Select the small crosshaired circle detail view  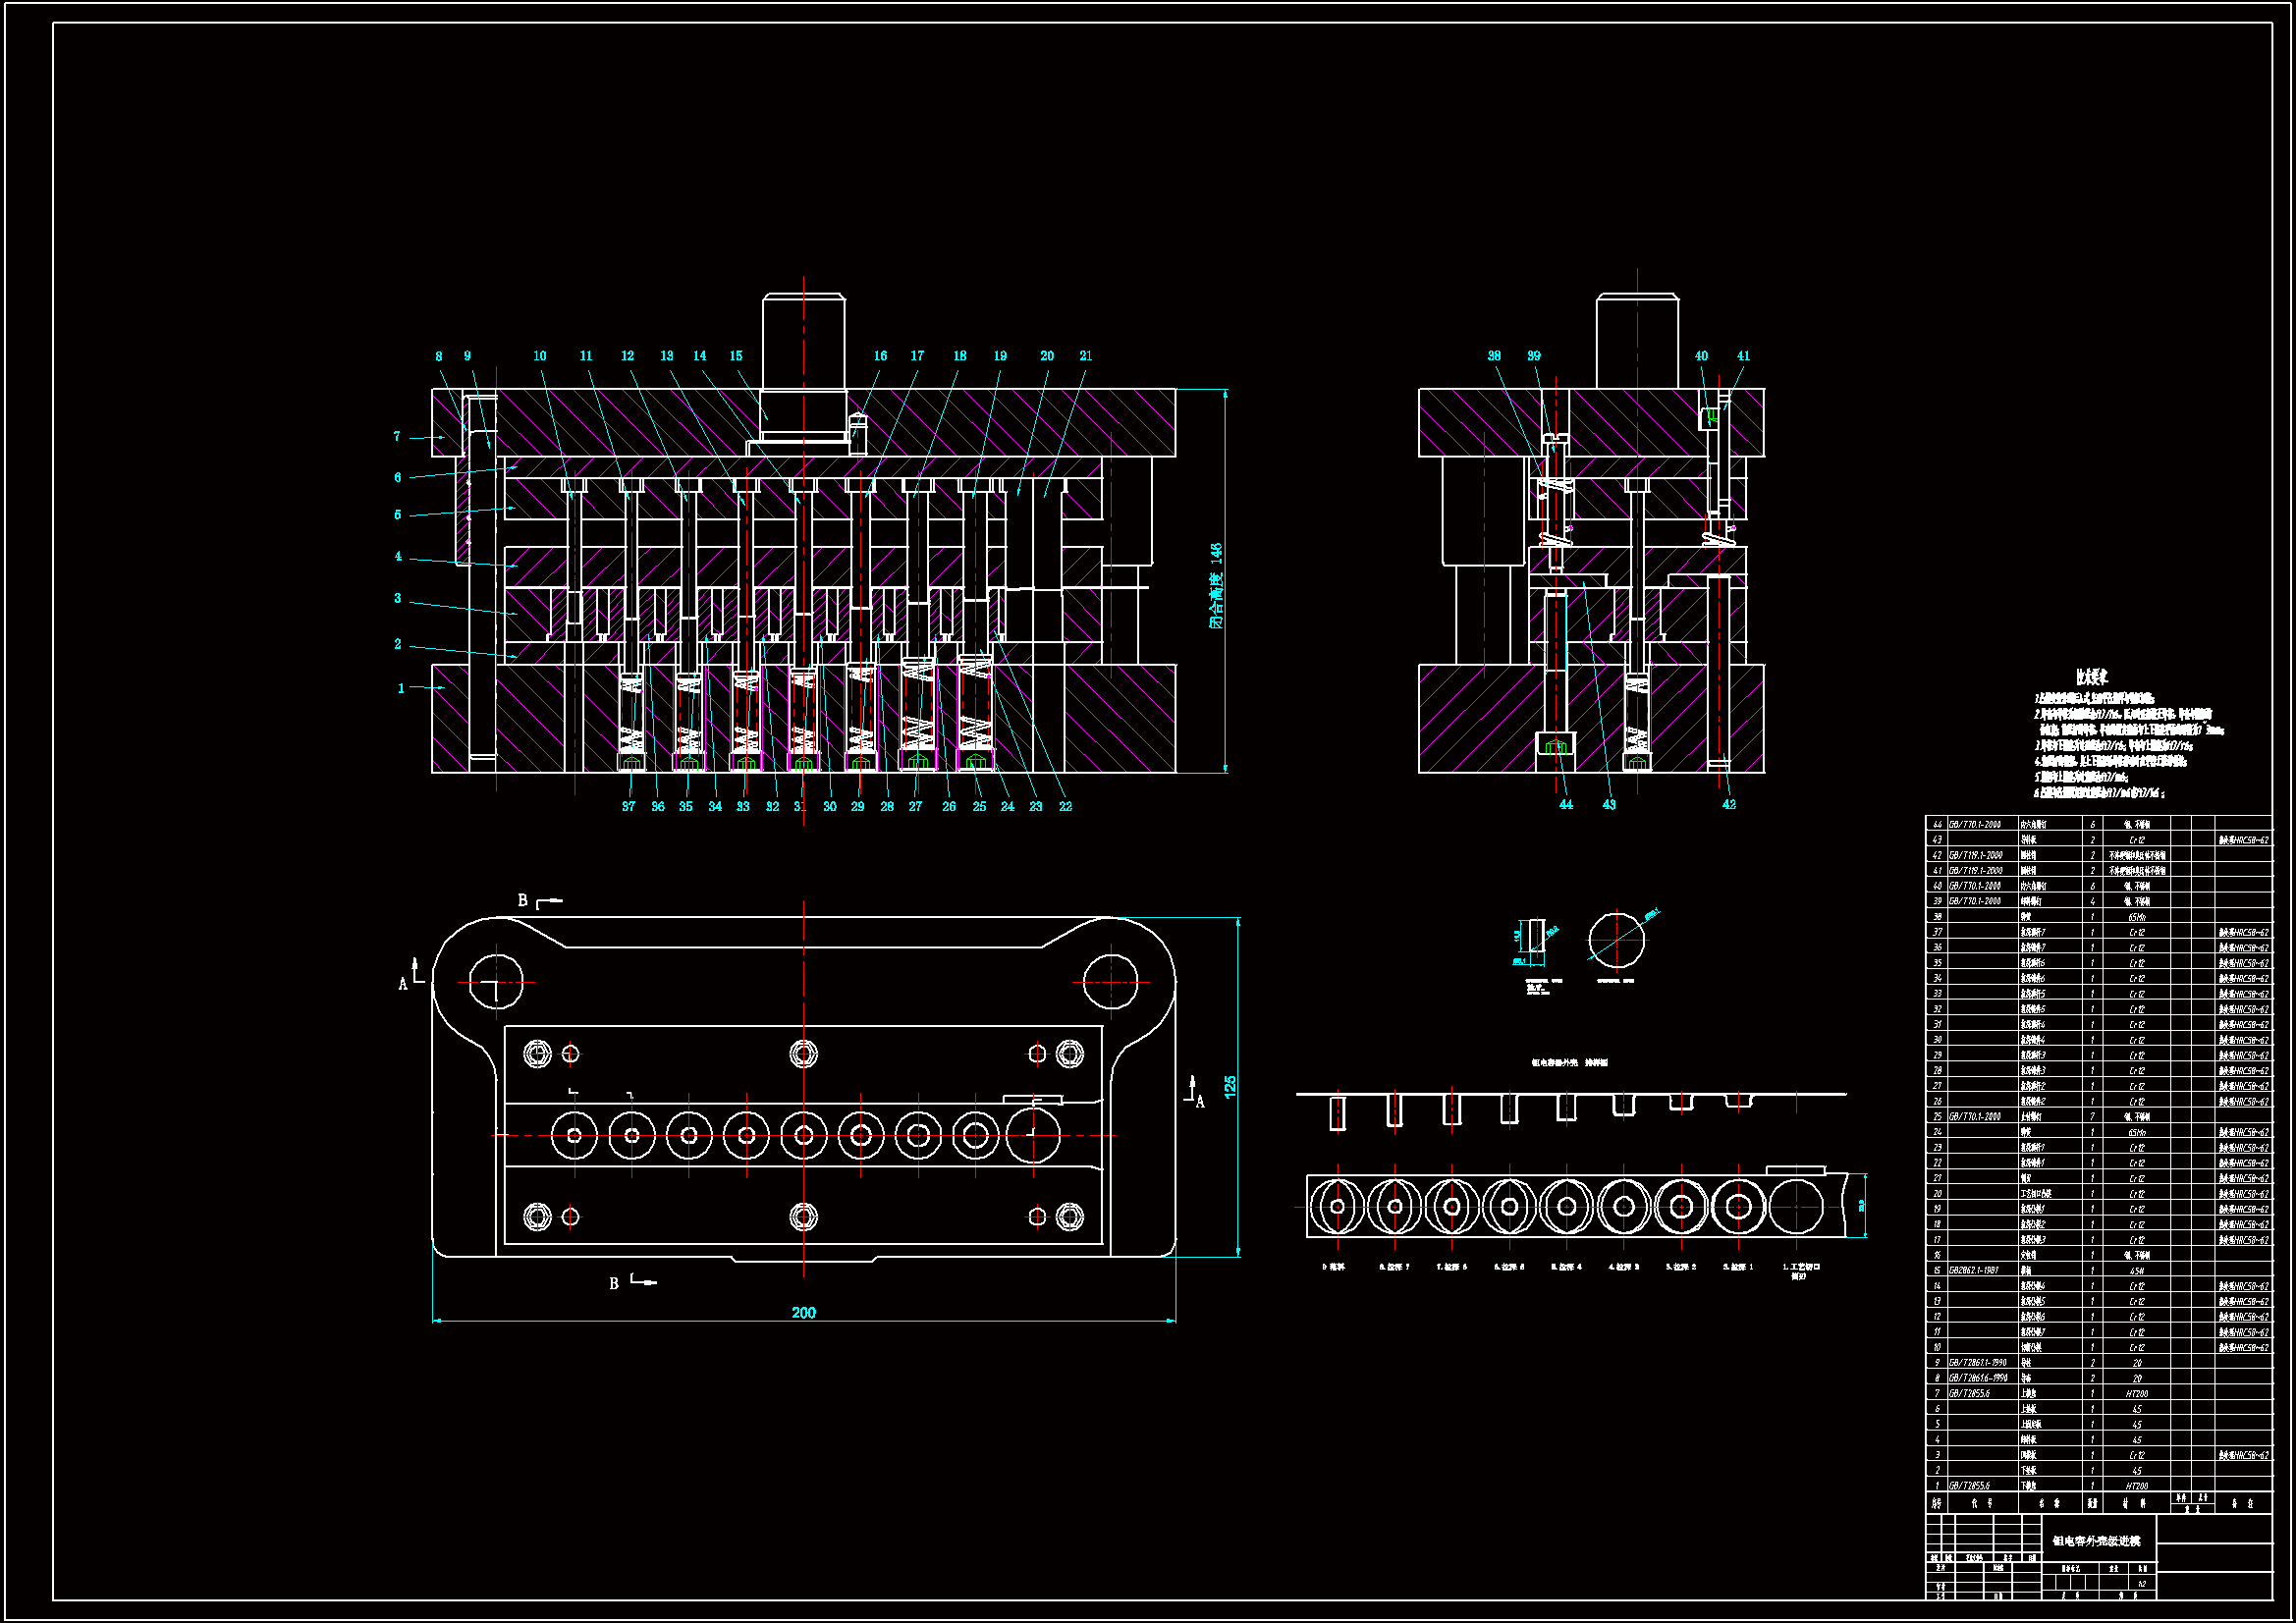click(x=1616, y=940)
